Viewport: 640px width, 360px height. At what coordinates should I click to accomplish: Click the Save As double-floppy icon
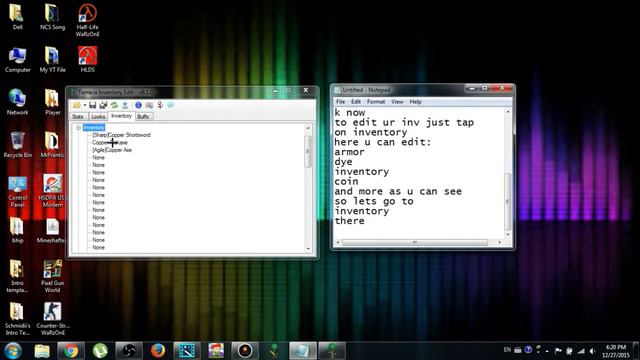pyautogui.click(x=103, y=105)
